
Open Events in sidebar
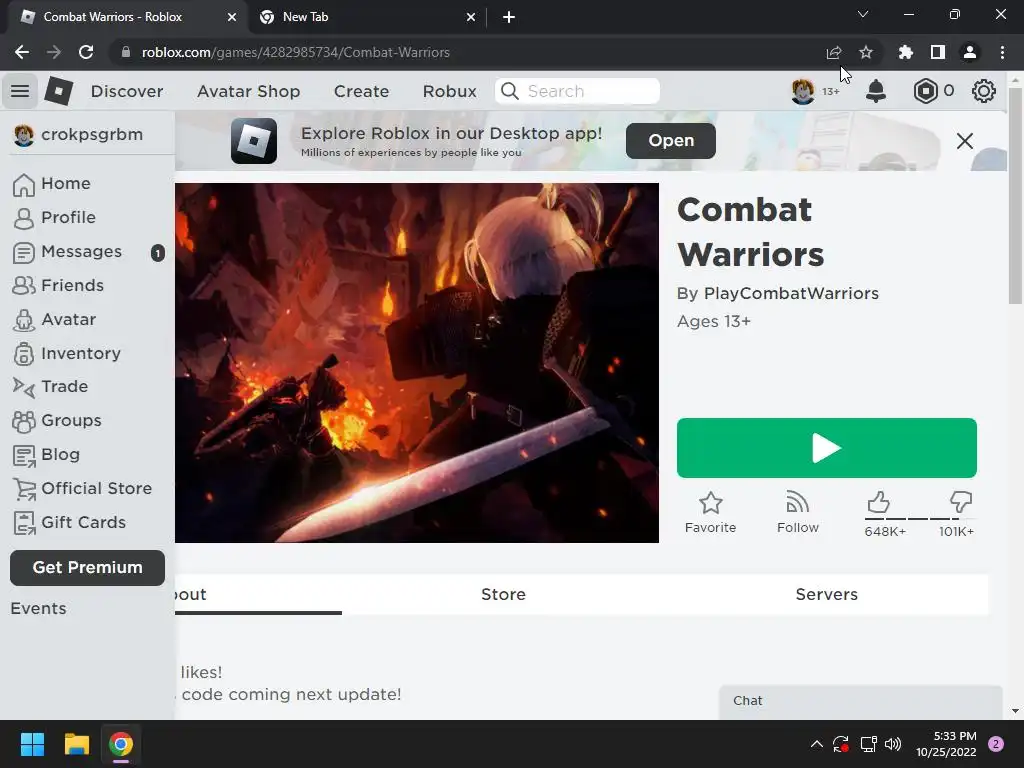(39, 609)
